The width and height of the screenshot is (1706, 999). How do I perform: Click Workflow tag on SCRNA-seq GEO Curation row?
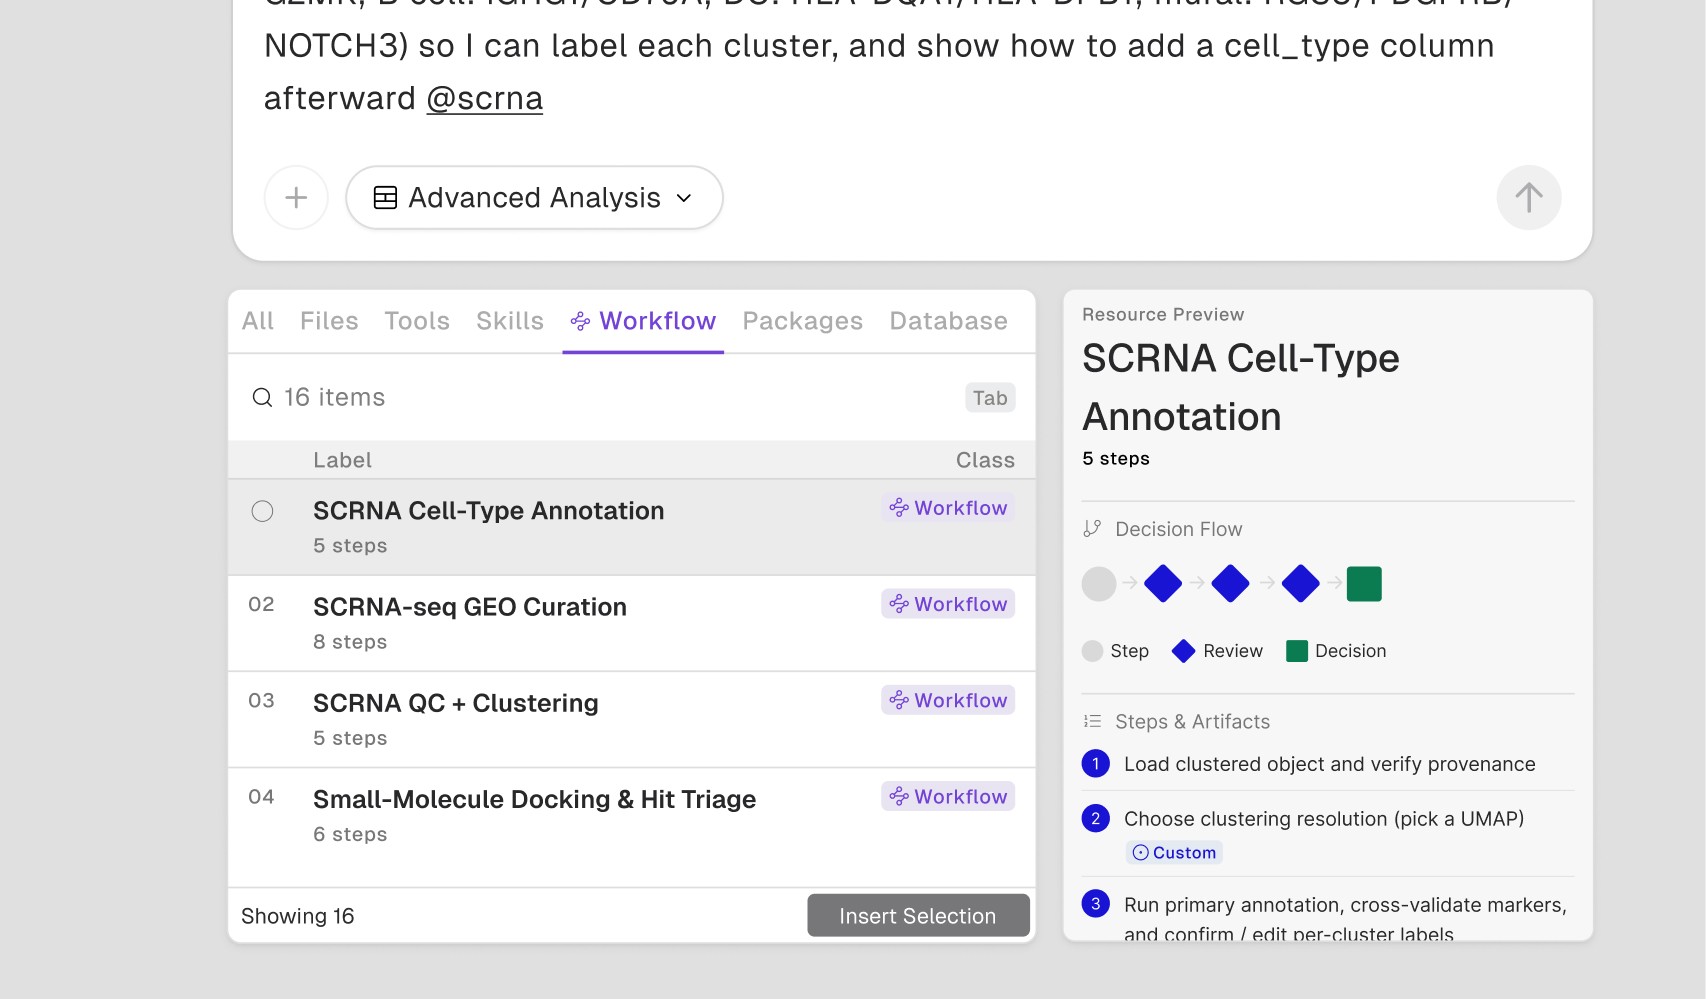[948, 604]
